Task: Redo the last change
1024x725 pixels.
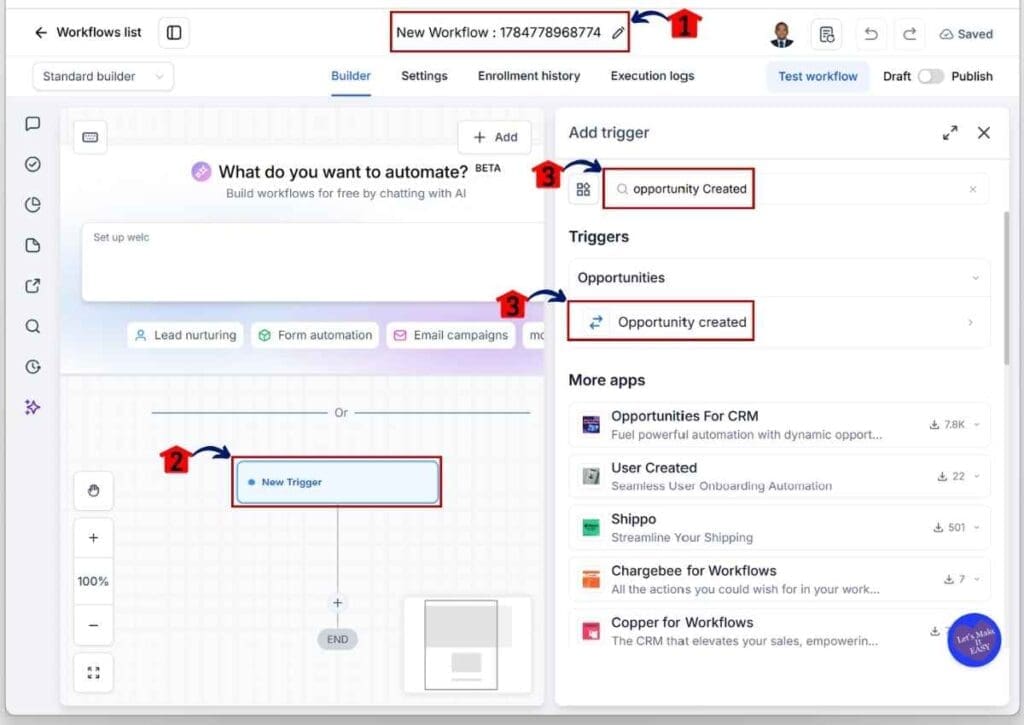Action: (909, 34)
